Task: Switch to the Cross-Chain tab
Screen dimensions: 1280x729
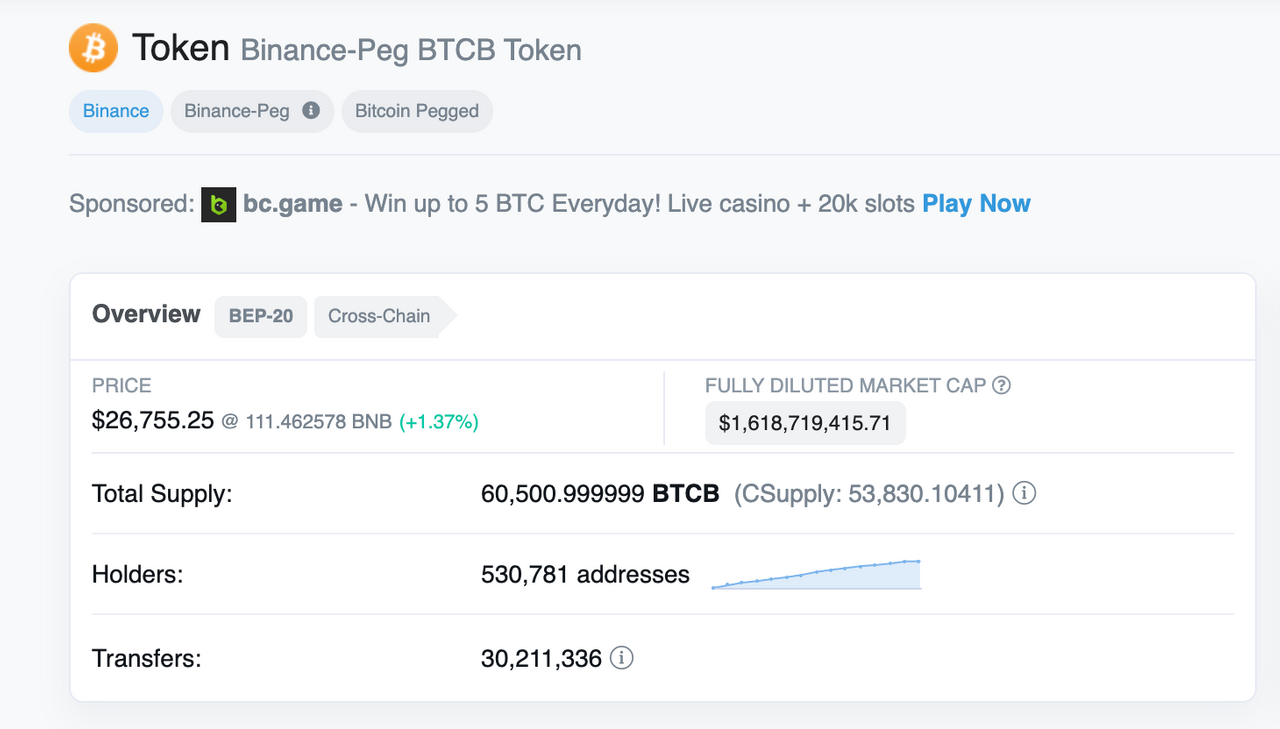Action: click(x=378, y=316)
